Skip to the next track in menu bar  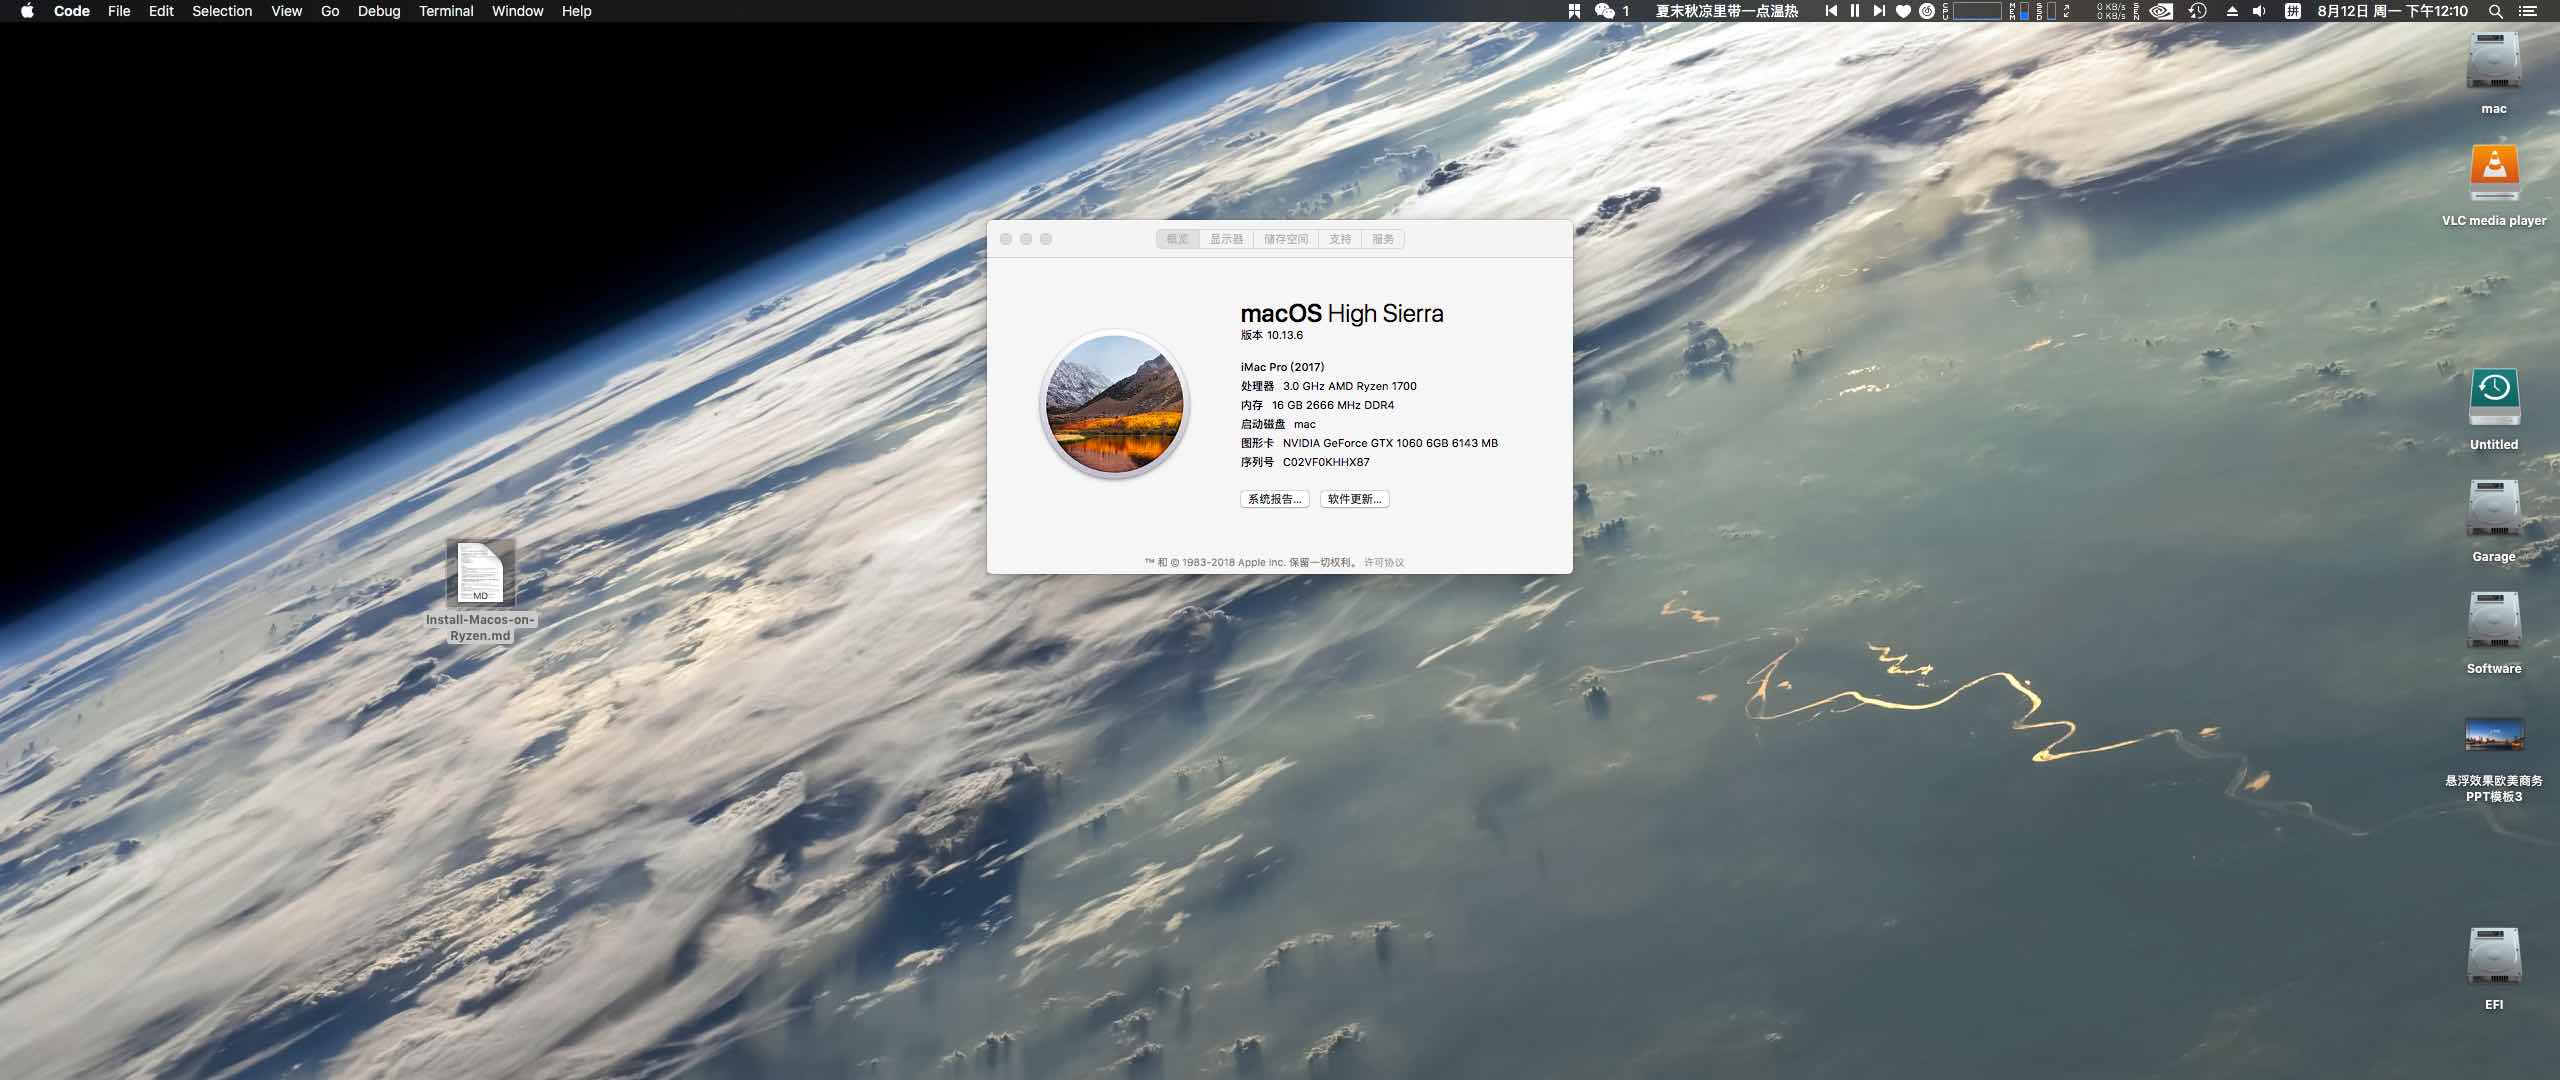coord(1879,11)
